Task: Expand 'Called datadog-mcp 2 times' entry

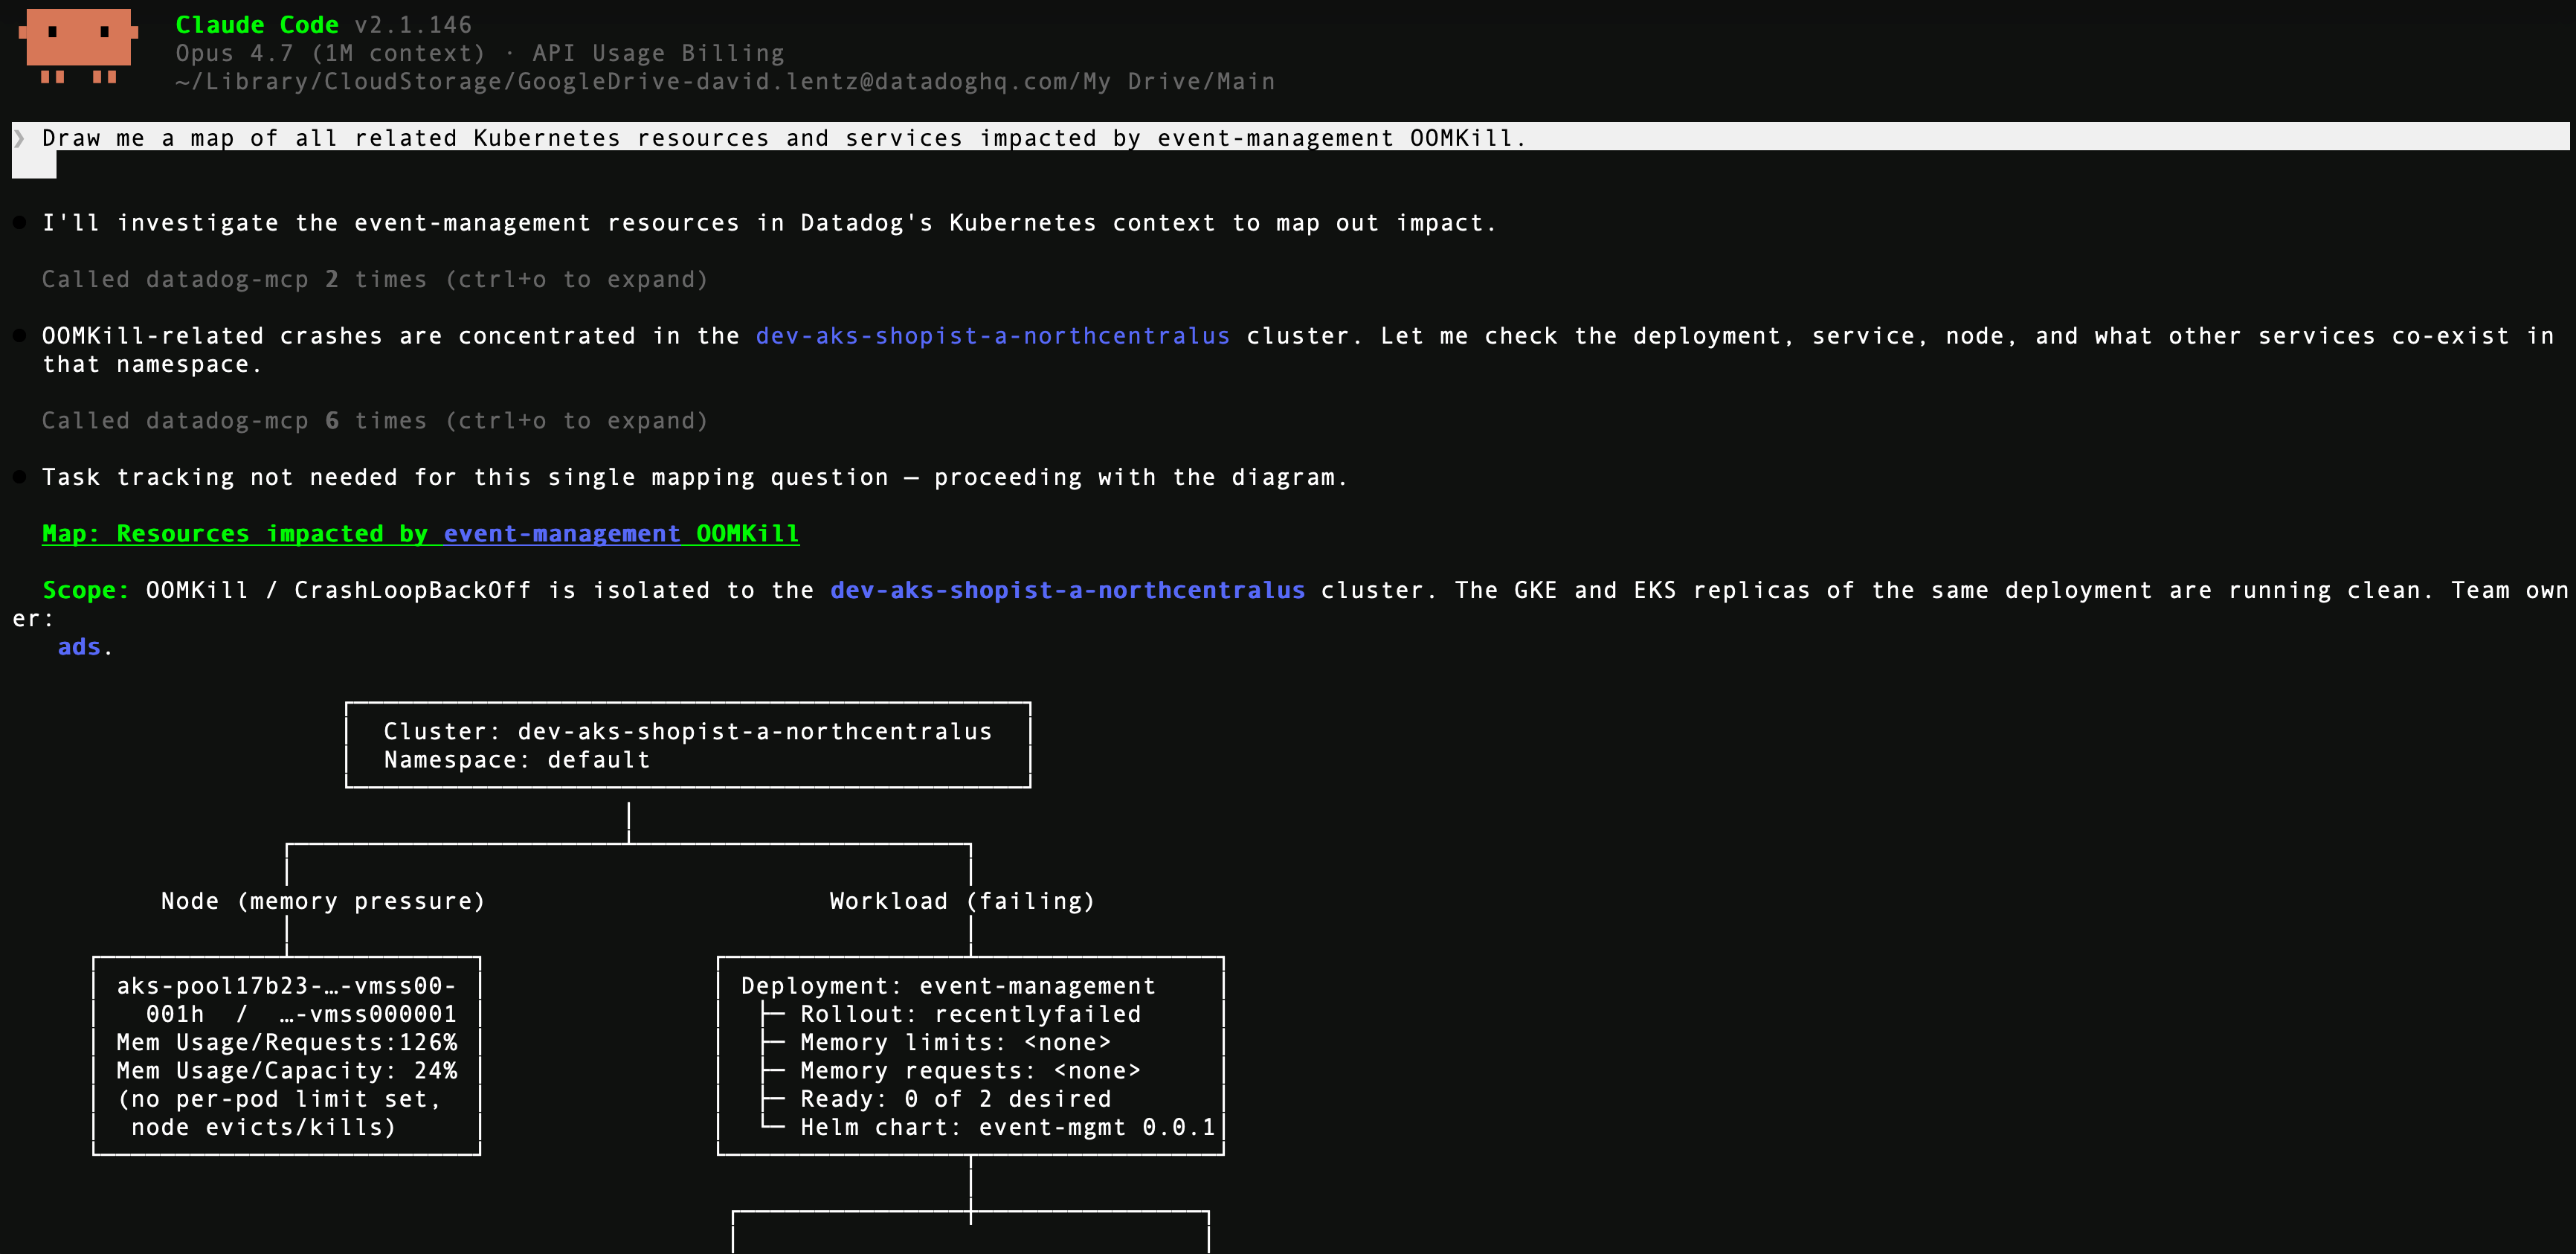Action: click(x=375, y=279)
